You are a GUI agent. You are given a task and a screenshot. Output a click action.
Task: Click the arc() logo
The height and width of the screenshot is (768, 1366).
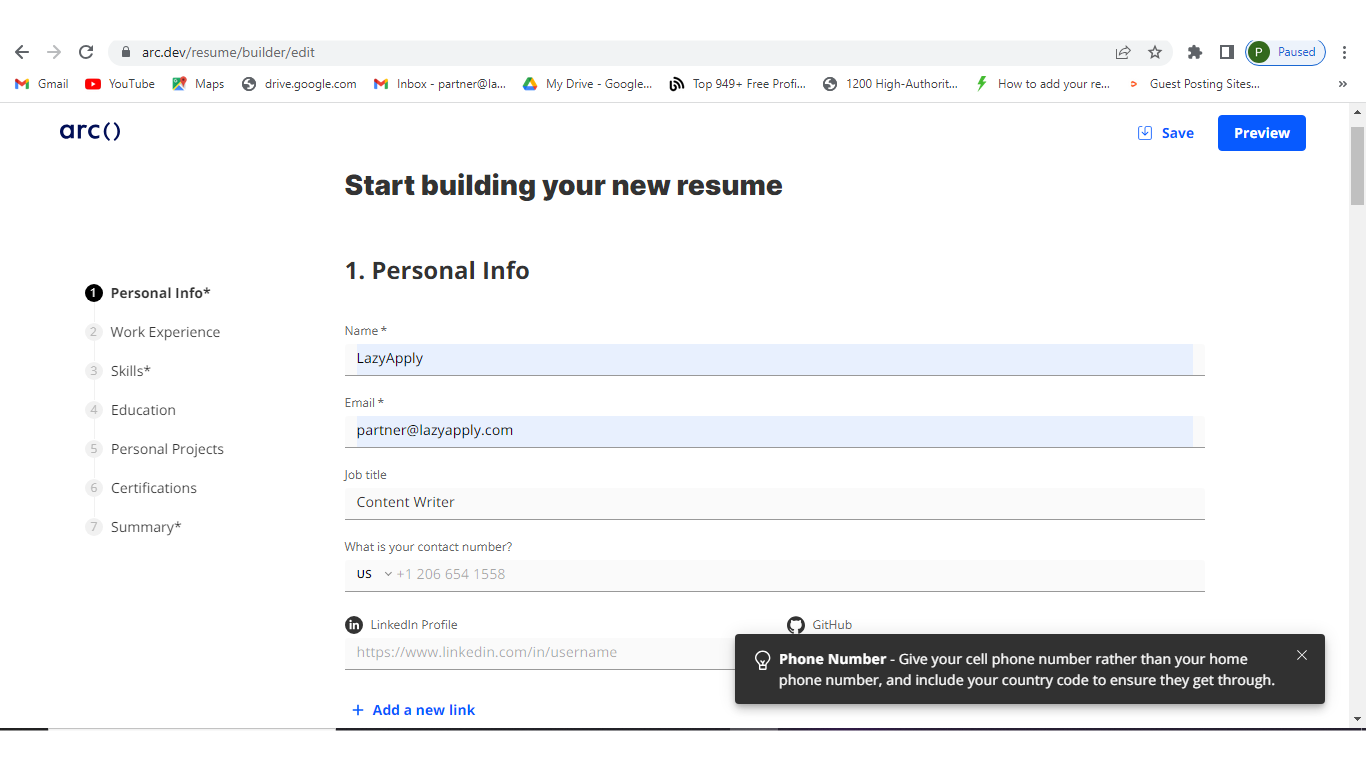pos(90,132)
